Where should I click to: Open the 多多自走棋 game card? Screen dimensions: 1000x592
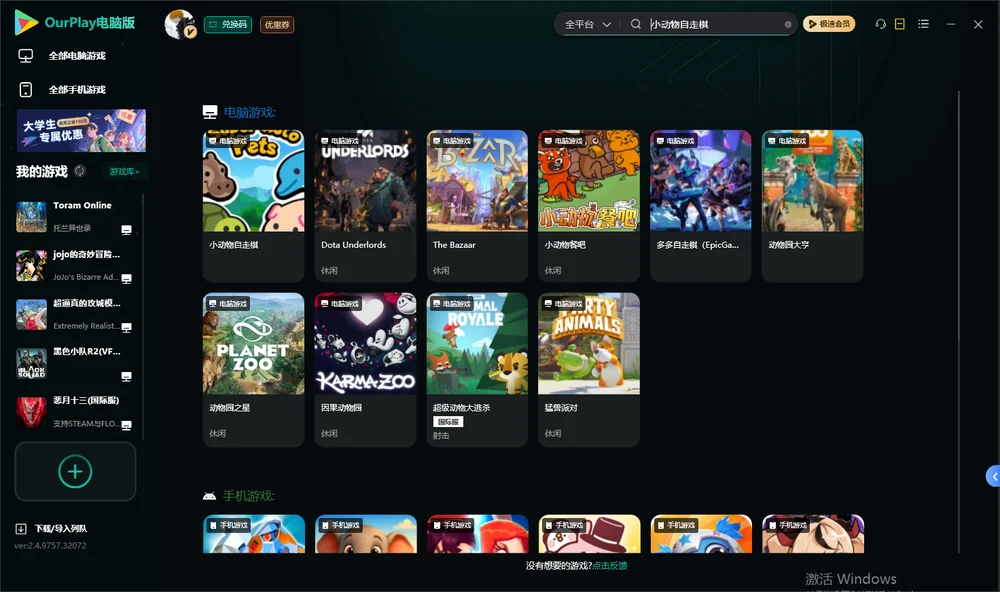click(x=701, y=205)
